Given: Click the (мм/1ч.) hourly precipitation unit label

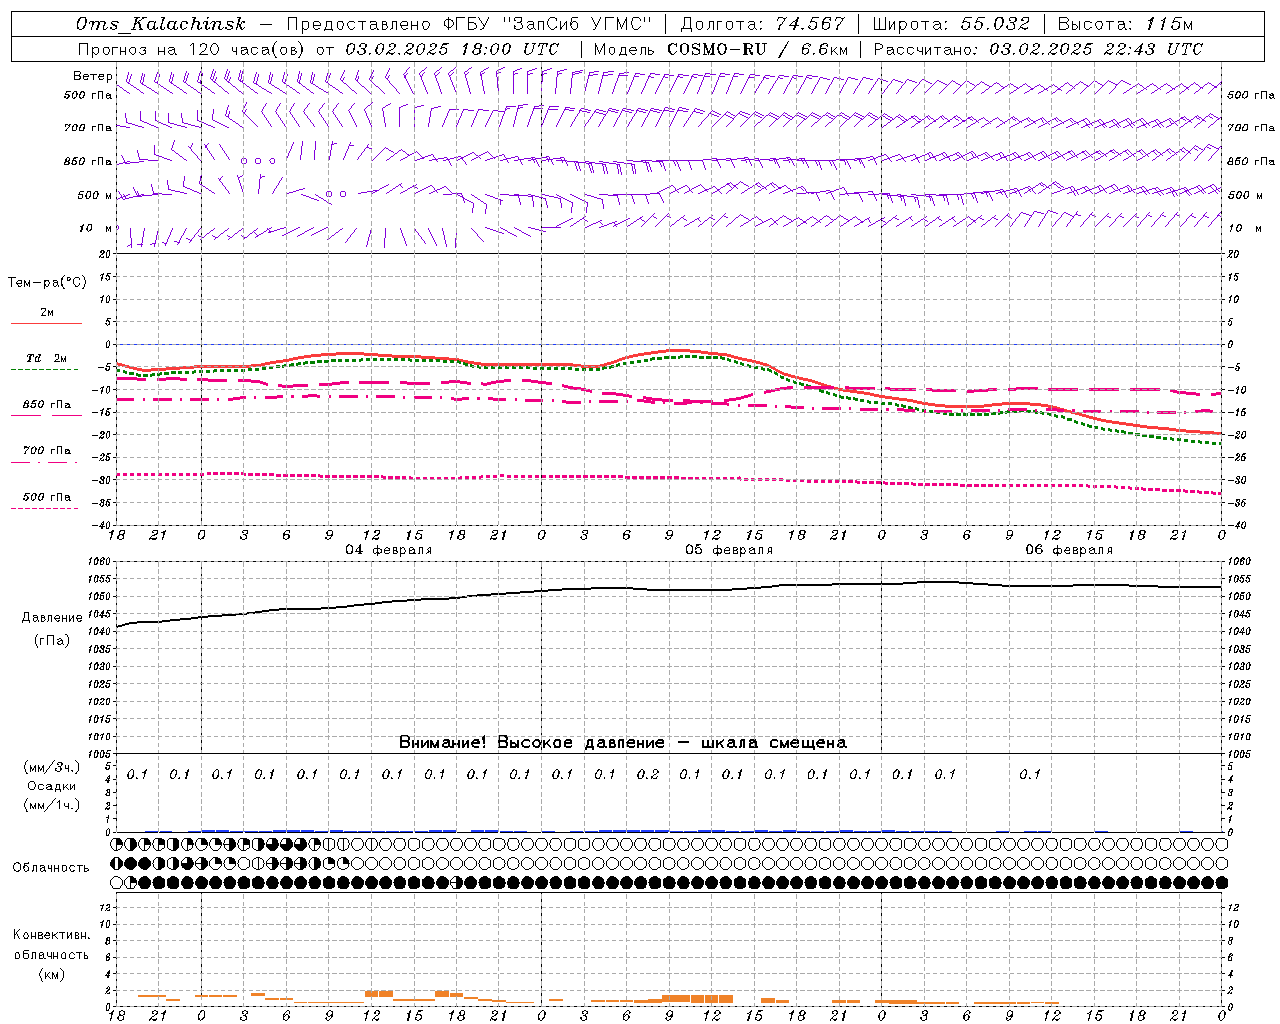Looking at the screenshot, I should pyautogui.click(x=52, y=805).
